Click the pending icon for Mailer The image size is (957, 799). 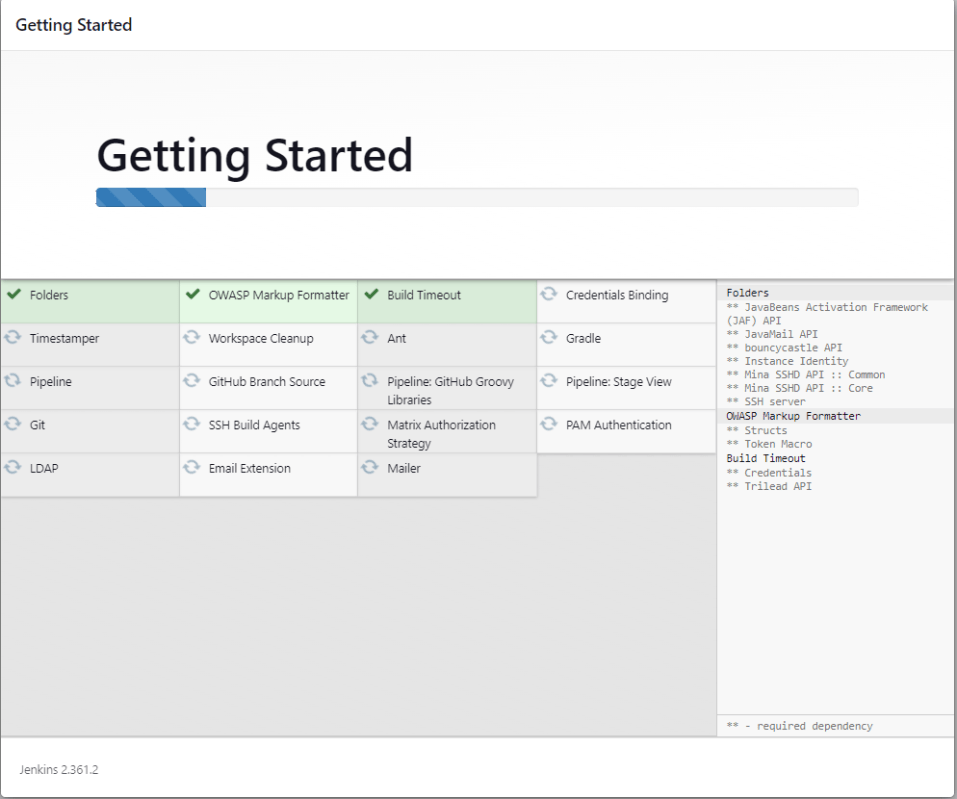[x=371, y=467]
